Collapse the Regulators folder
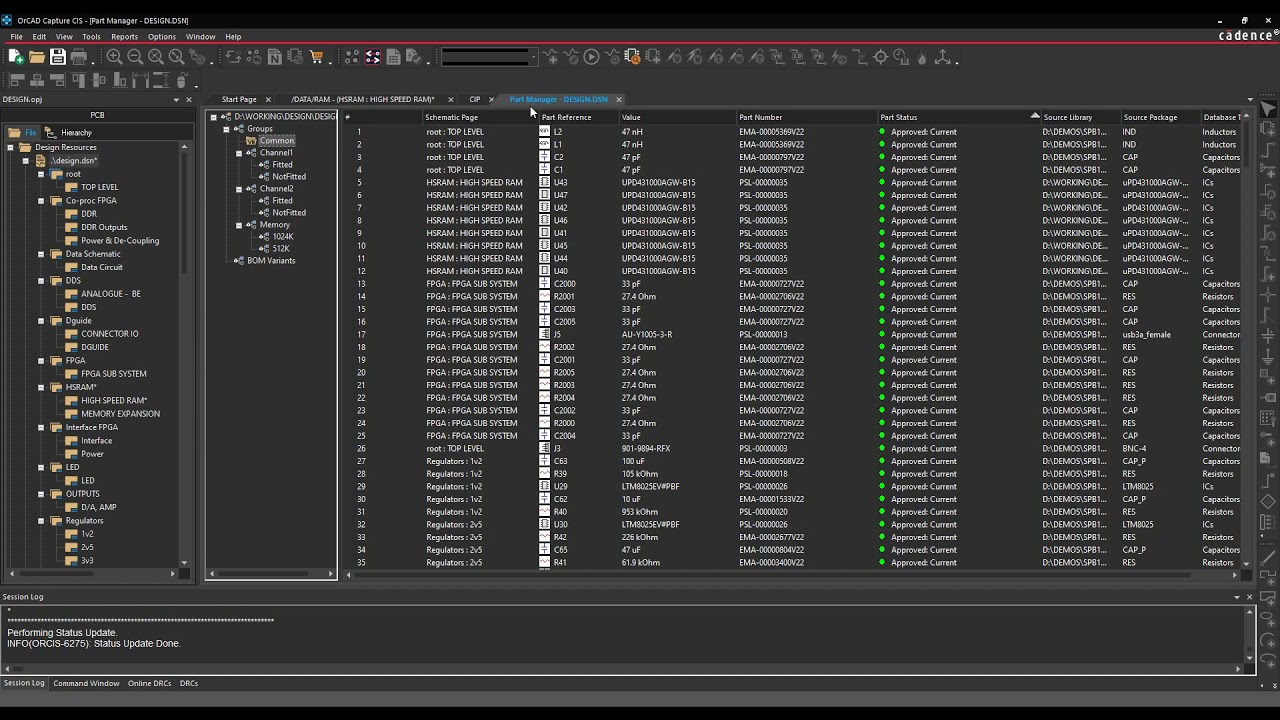 (41, 521)
